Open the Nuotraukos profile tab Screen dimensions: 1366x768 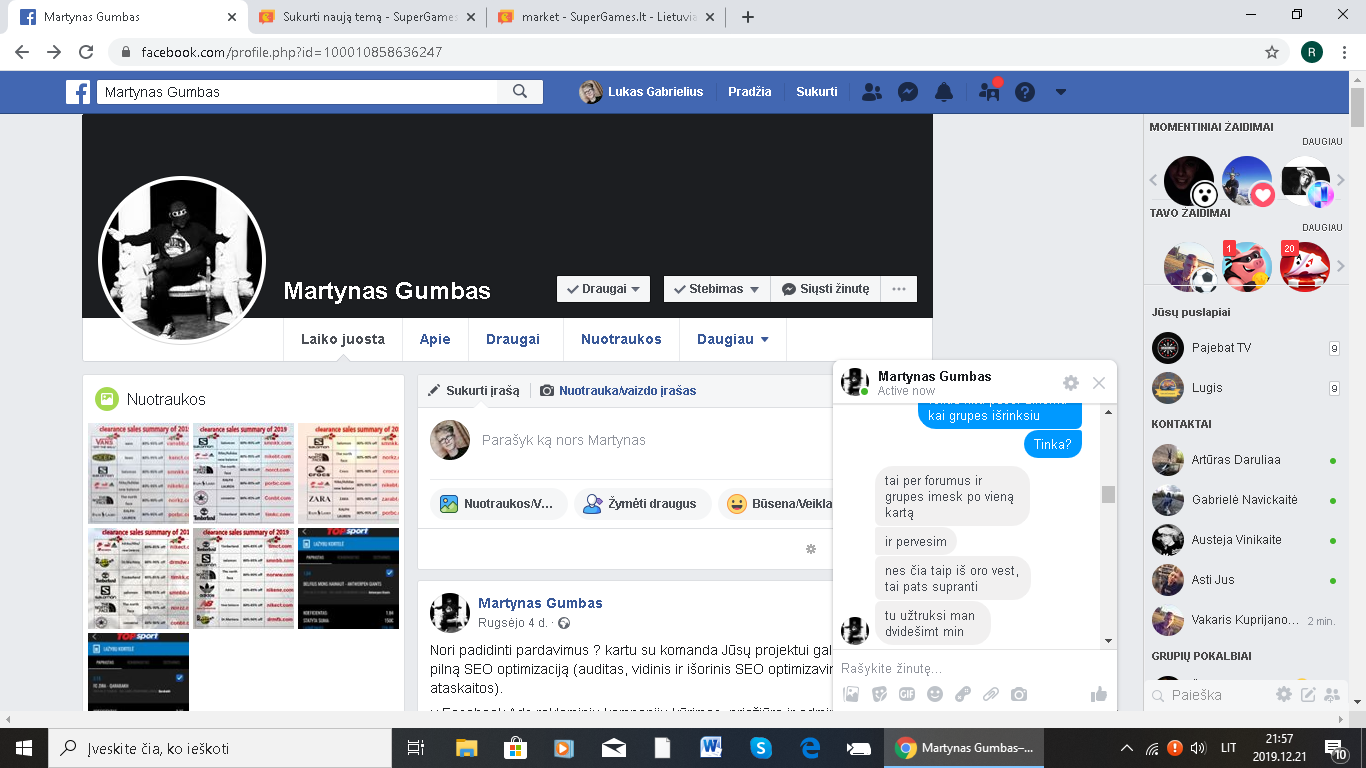[621, 339]
